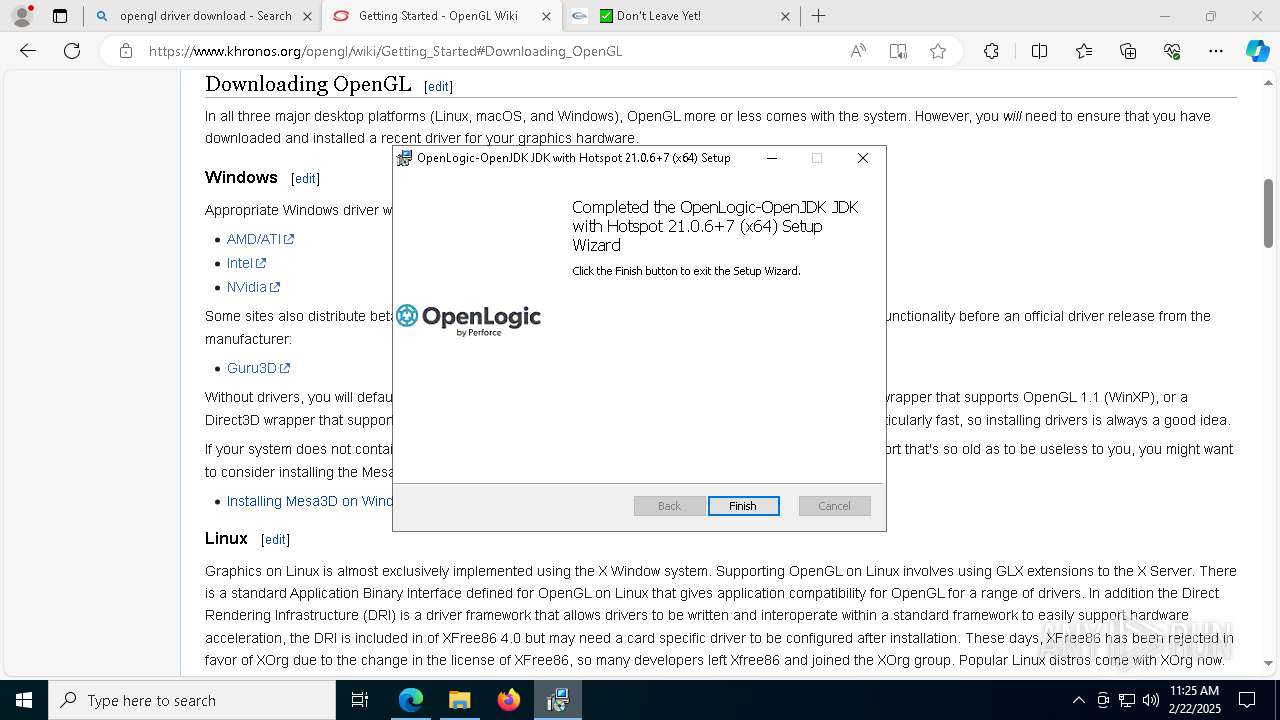Open the Collections icon
1280x720 pixels.
coord(1128,51)
